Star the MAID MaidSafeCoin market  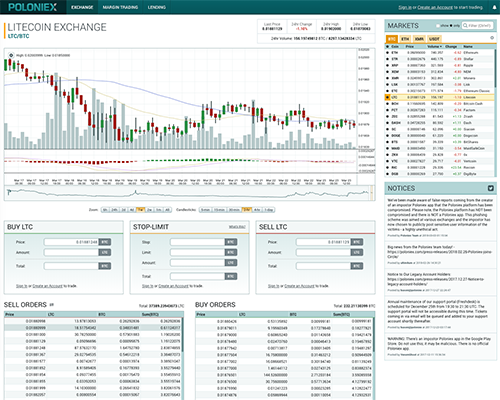pyautogui.click(x=387, y=148)
